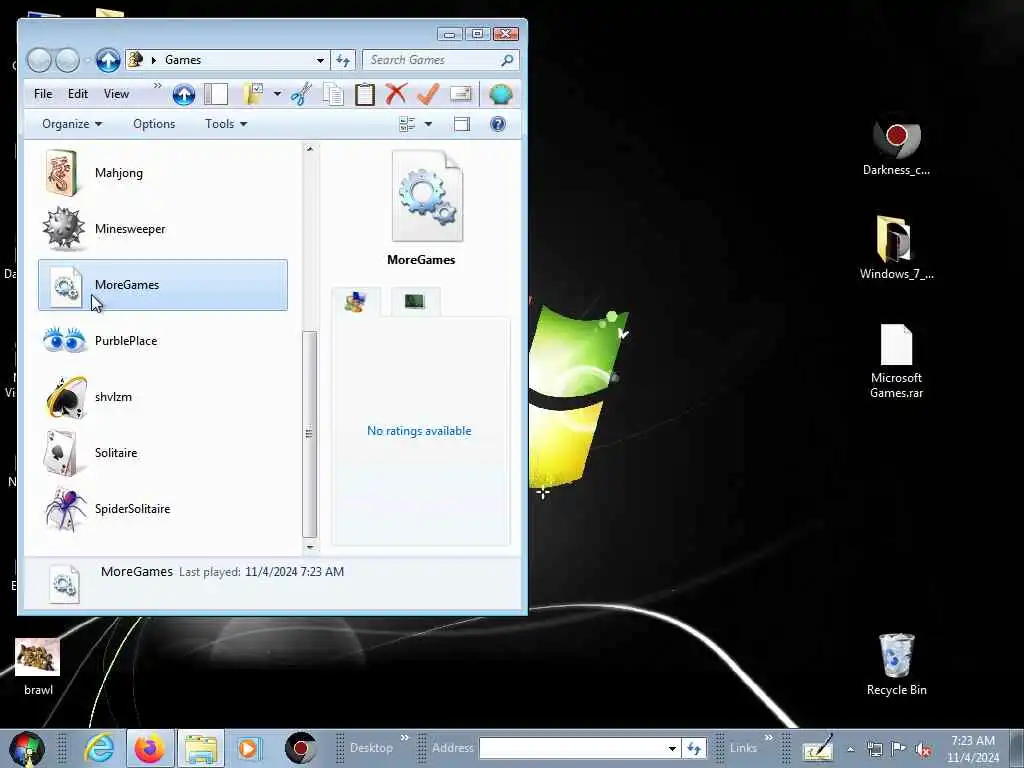Click the orange checkmark icon
The width and height of the screenshot is (1024, 768).
pos(428,95)
